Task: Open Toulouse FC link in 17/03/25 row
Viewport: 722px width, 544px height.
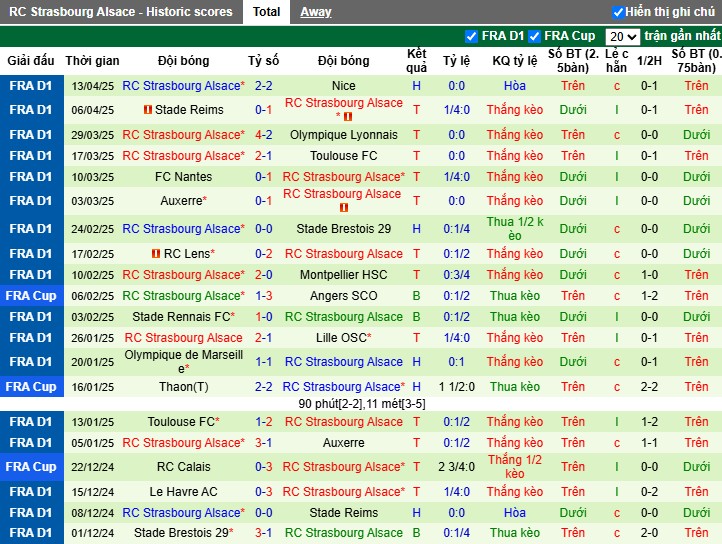Action: pos(344,156)
